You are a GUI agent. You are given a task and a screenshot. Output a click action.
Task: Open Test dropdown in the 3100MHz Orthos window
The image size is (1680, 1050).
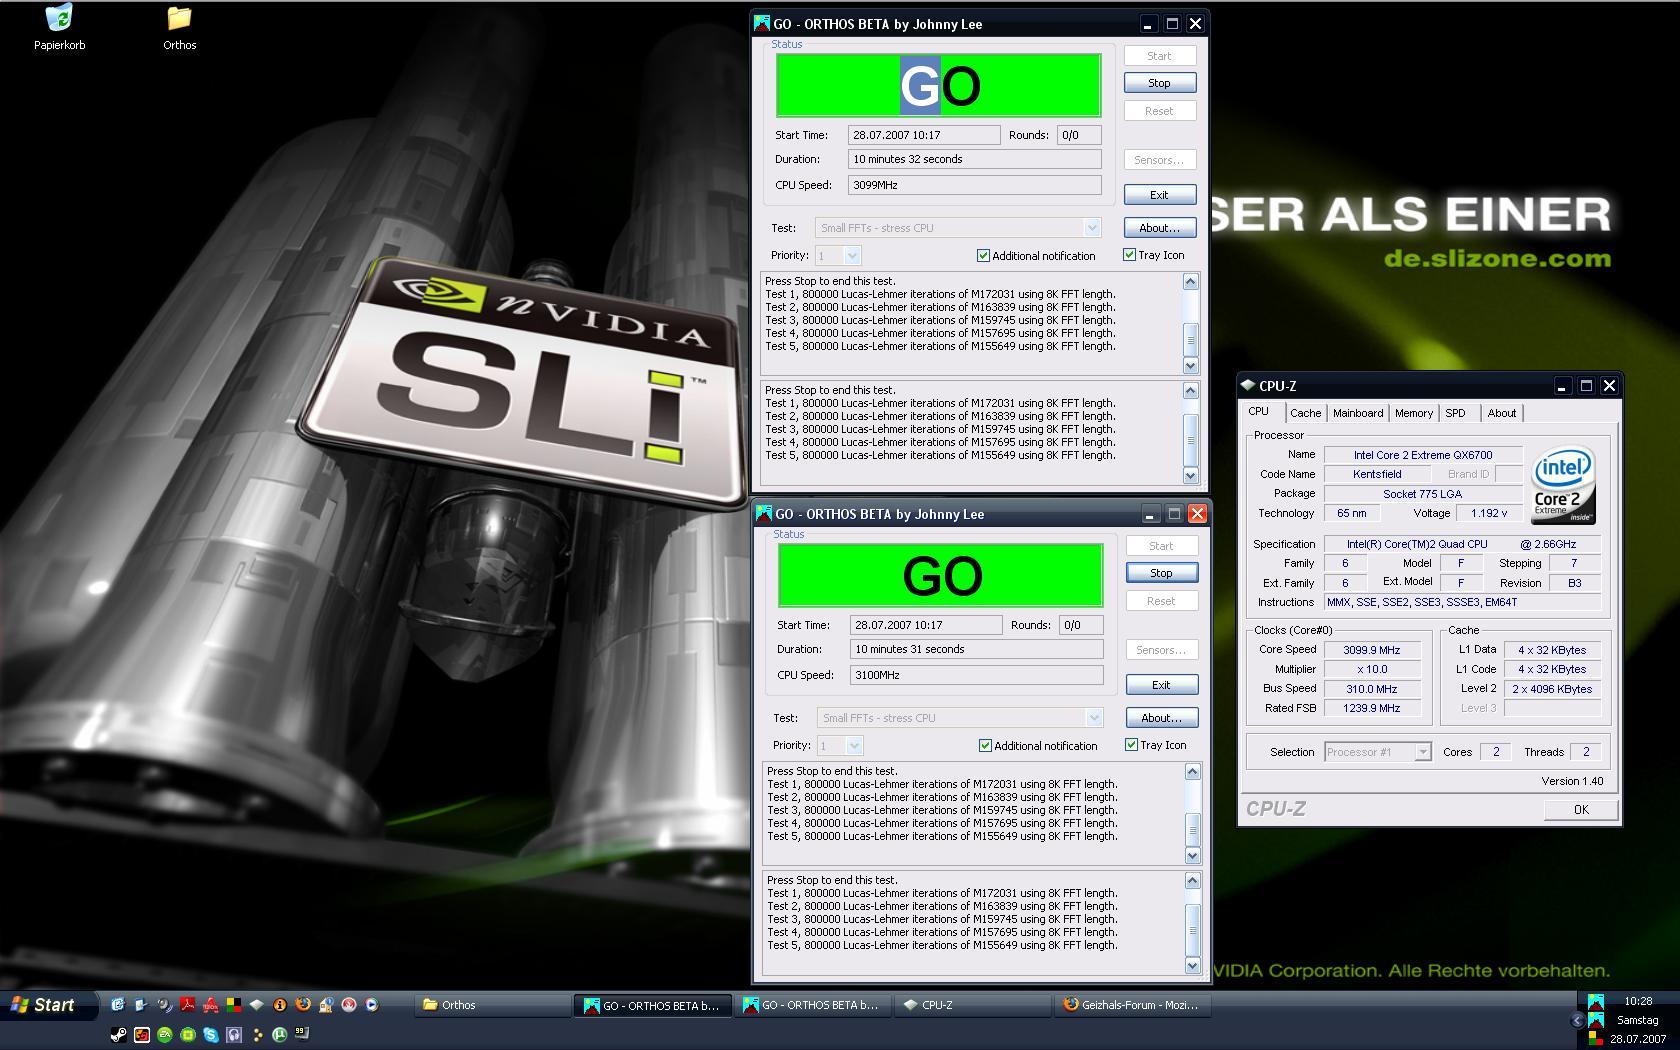[1094, 718]
